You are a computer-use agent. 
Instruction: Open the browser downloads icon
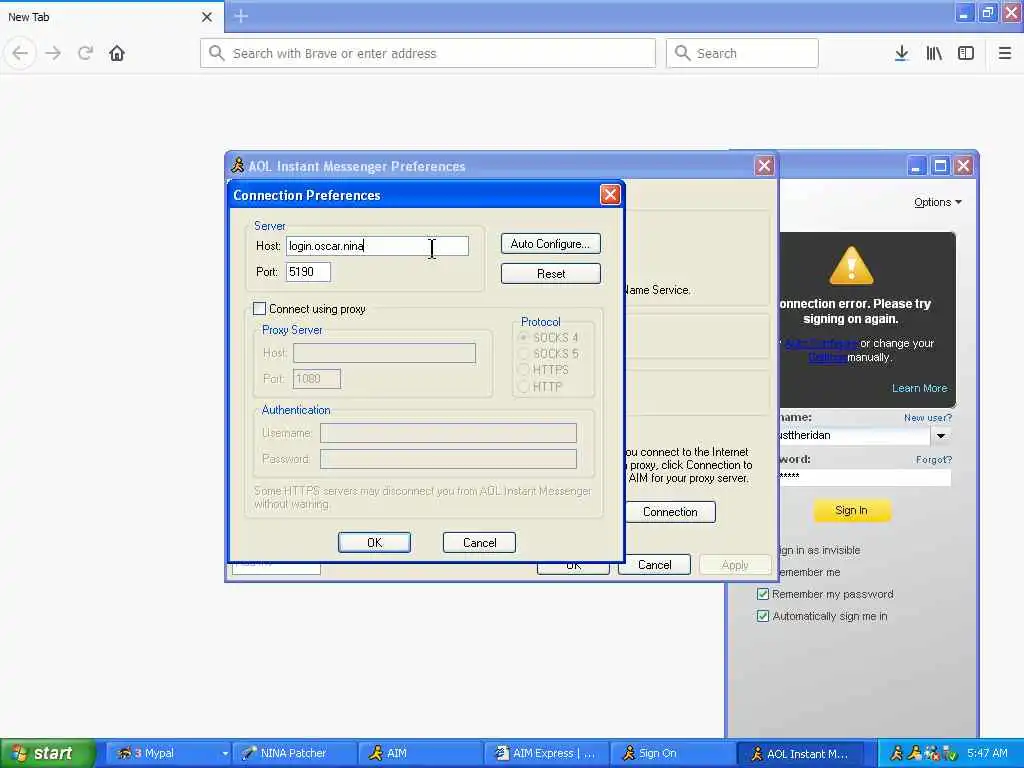coord(901,53)
